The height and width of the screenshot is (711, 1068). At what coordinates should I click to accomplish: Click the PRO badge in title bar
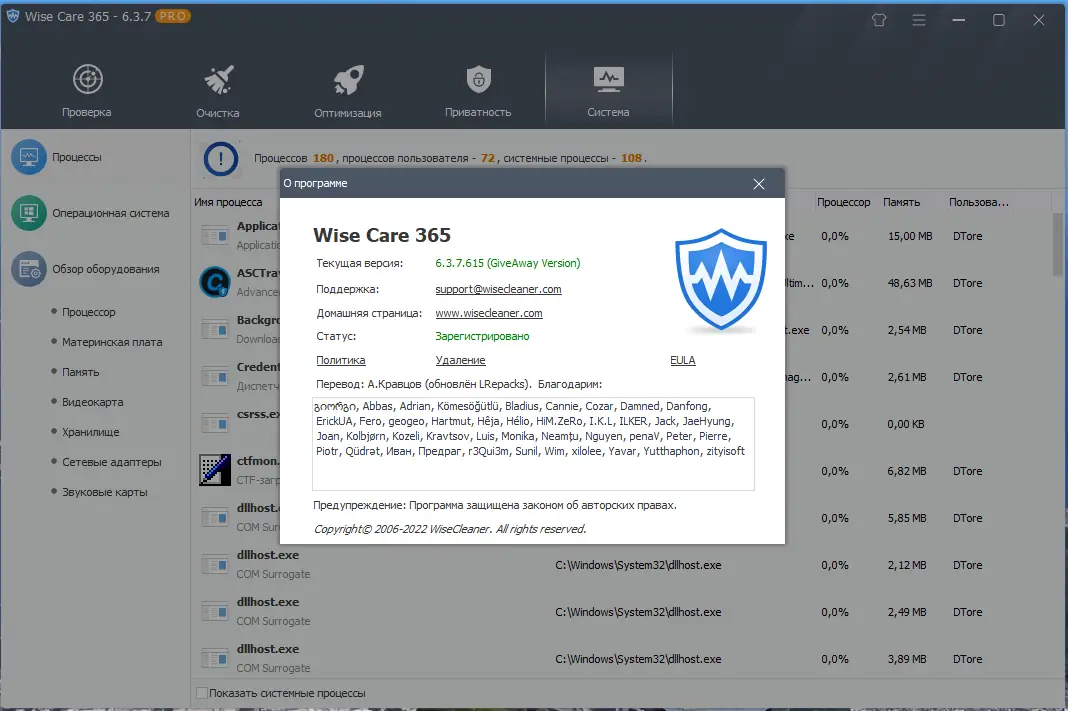point(172,16)
